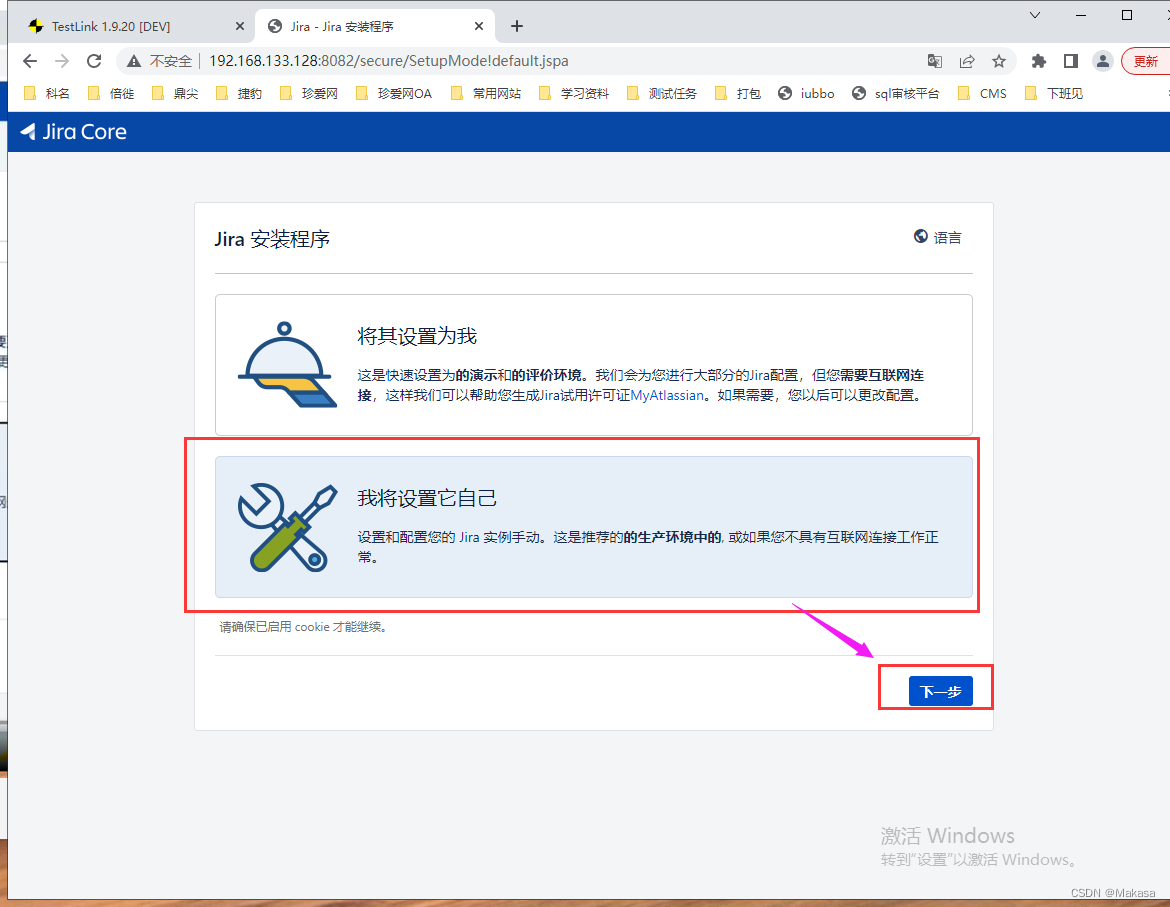
Task: Click the not-secure warning triangle icon
Action: tap(134, 61)
